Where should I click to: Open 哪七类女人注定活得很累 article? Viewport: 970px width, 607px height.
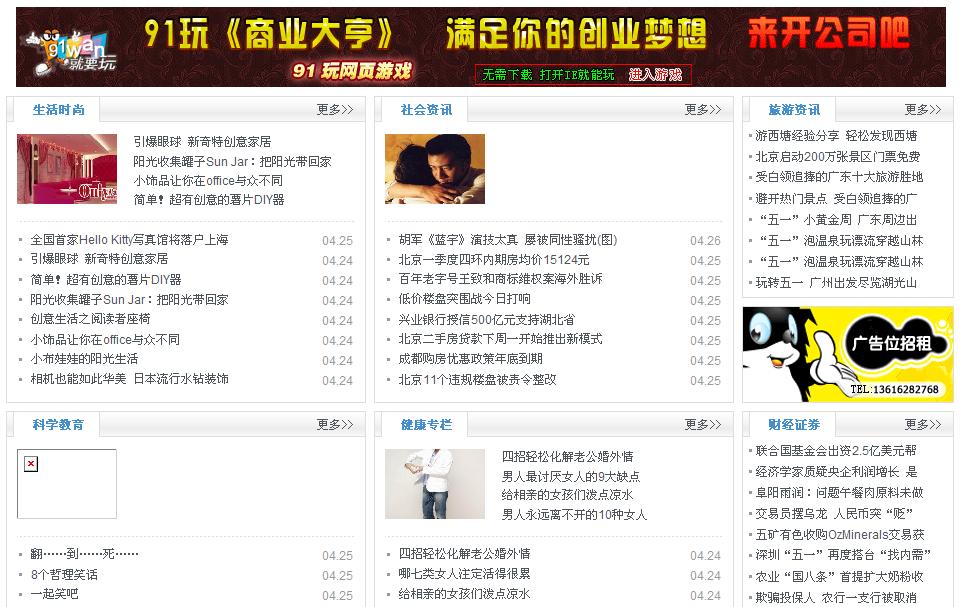tap(465, 574)
